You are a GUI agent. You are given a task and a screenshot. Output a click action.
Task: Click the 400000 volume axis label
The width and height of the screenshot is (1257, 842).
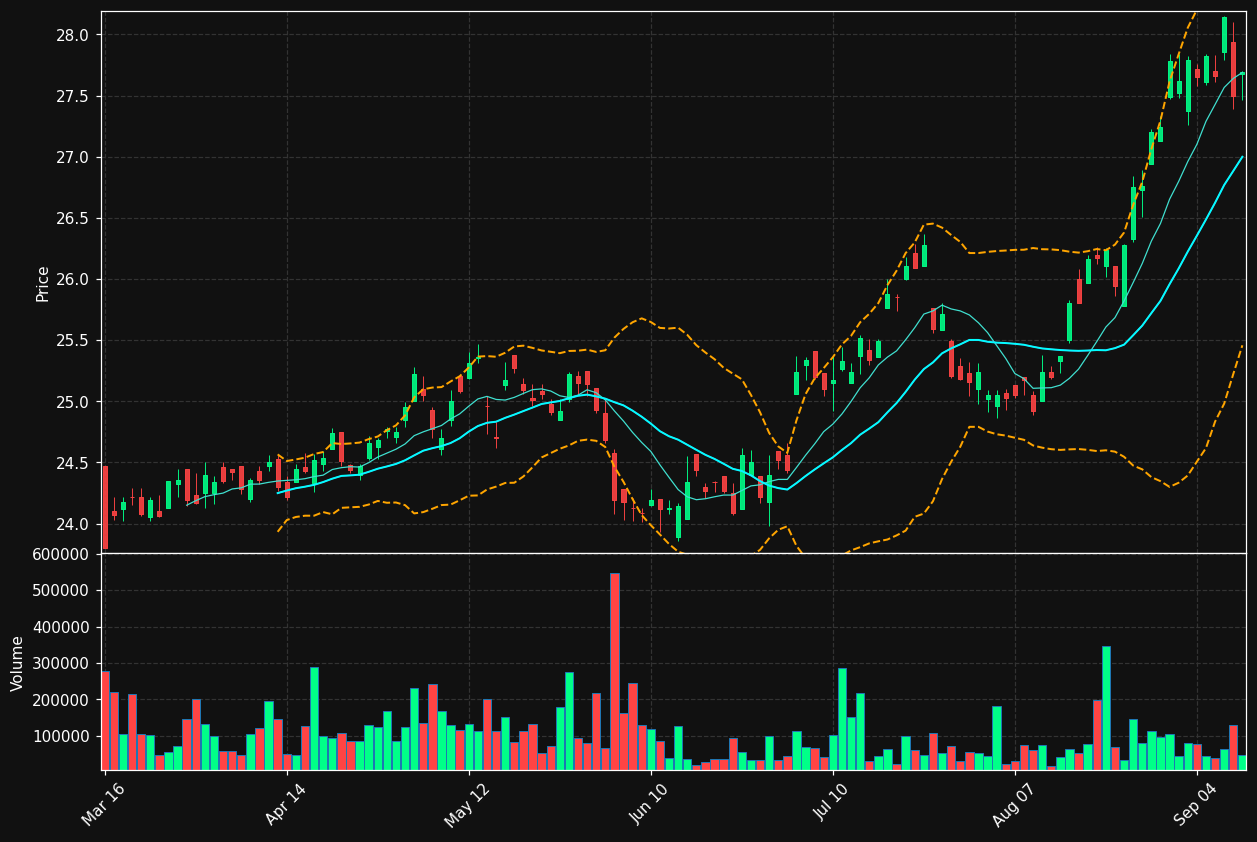click(x=61, y=628)
